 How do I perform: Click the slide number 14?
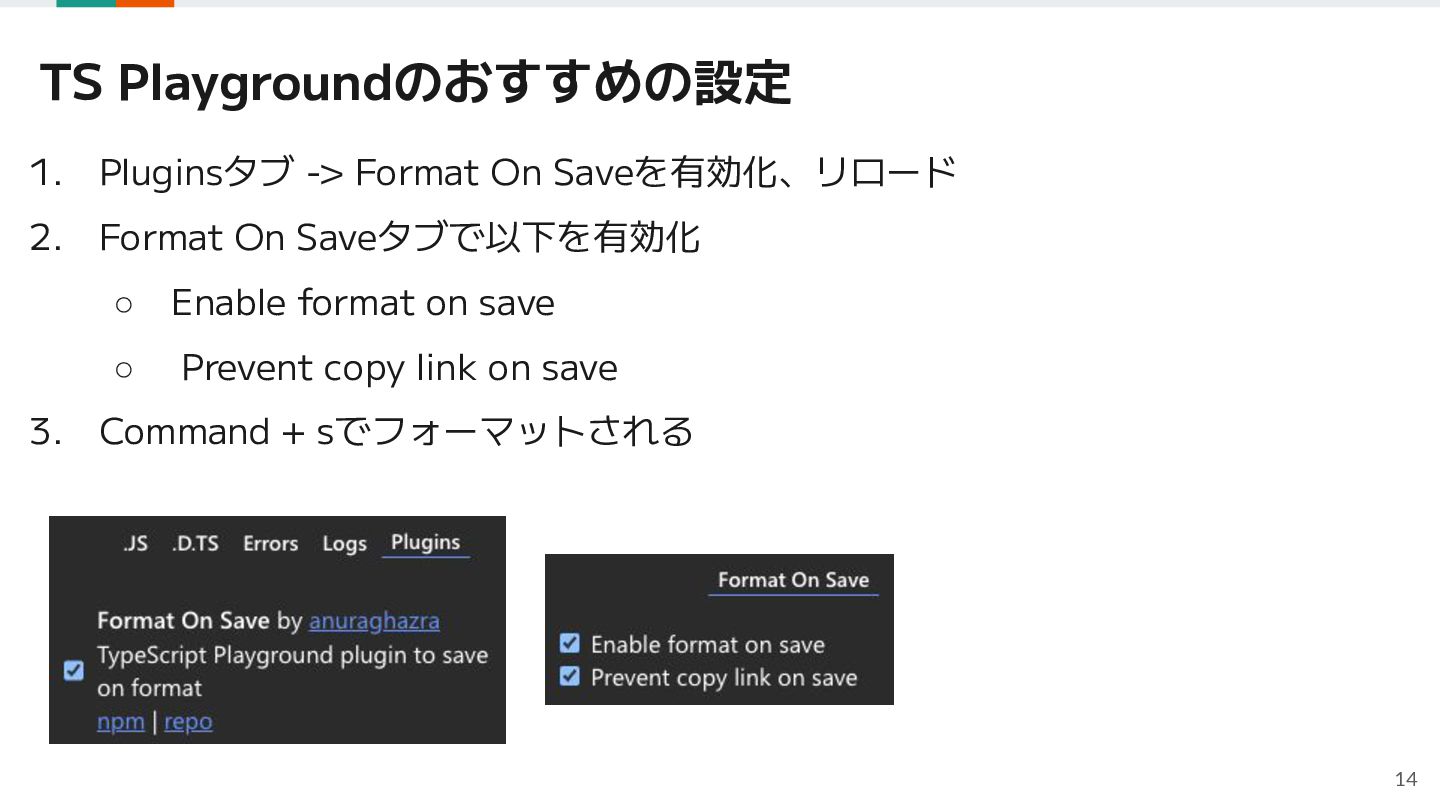coord(1406,780)
